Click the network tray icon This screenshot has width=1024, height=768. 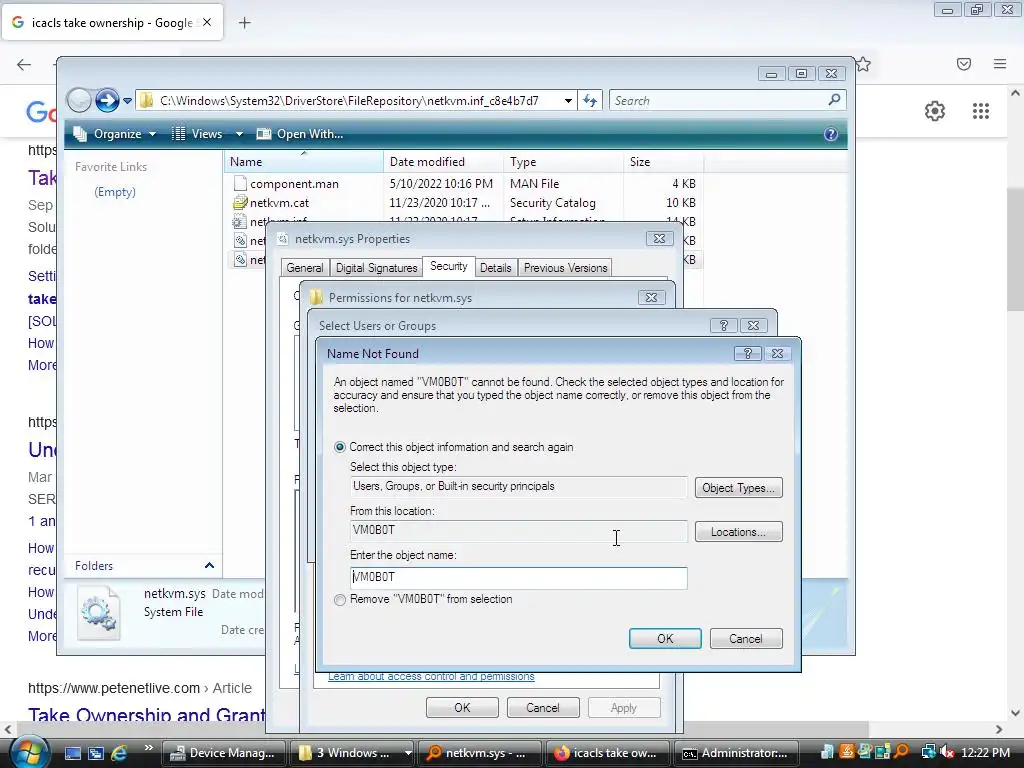[x=928, y=752]
